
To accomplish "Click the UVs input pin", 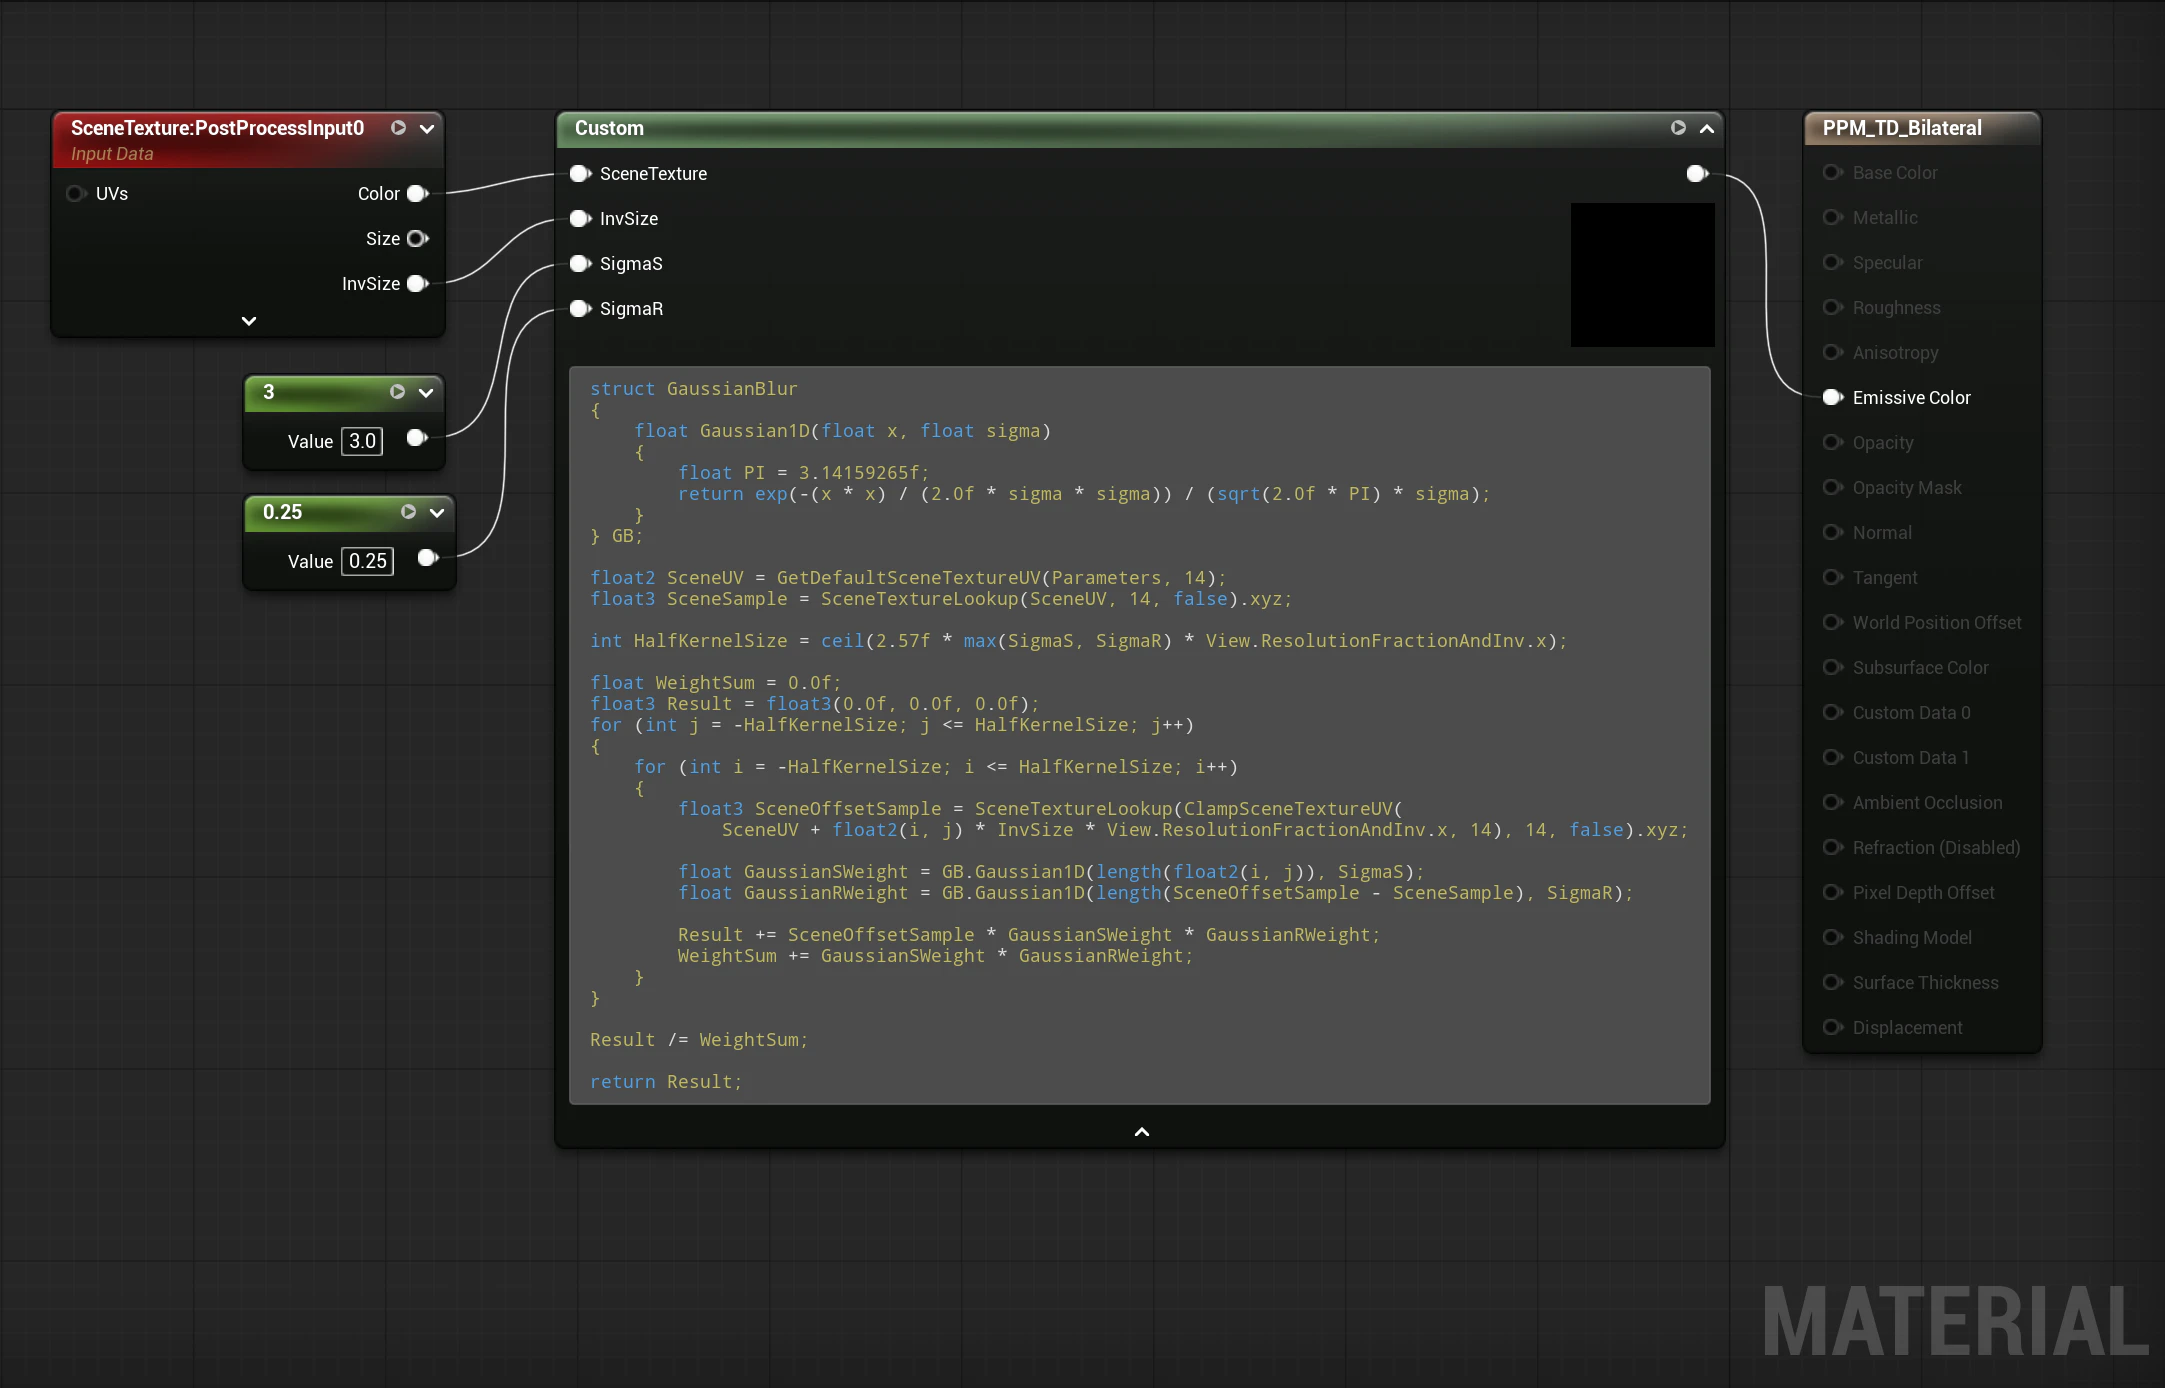I will 76,194.
